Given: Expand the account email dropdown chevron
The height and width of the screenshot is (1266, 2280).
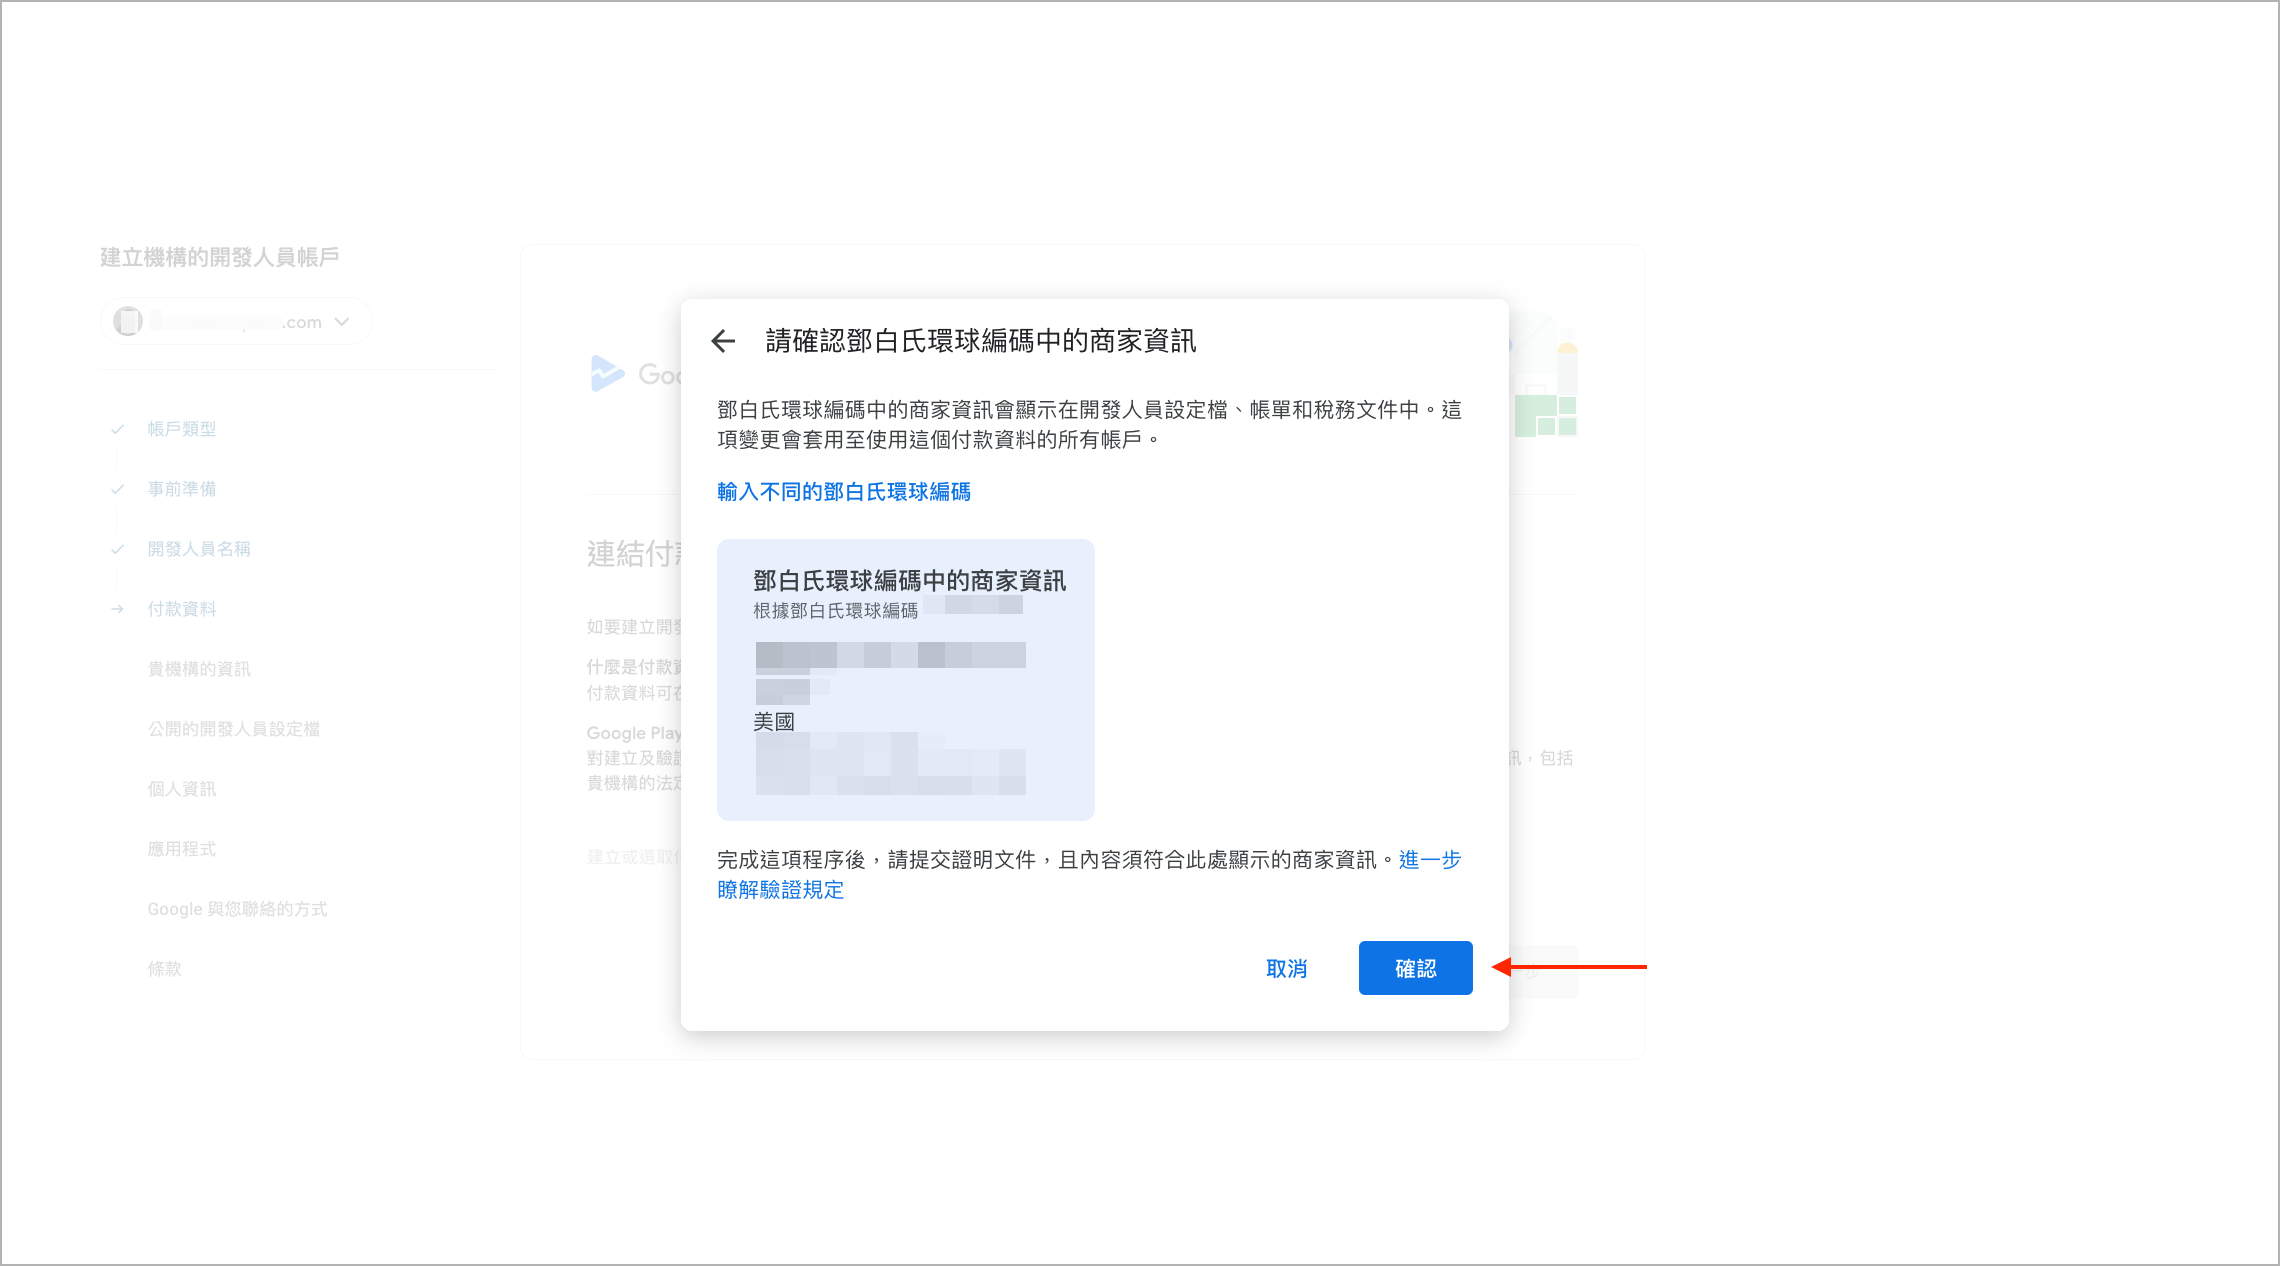Looking at the screenshot, I should click(342, 322).
